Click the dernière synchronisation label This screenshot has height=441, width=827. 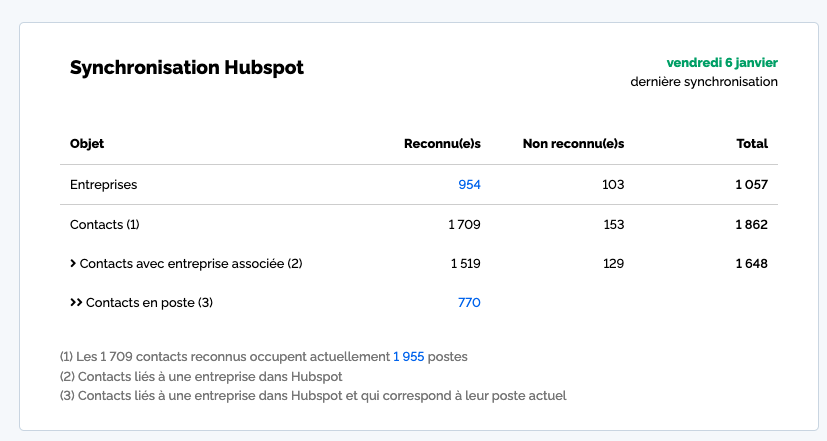704,82
